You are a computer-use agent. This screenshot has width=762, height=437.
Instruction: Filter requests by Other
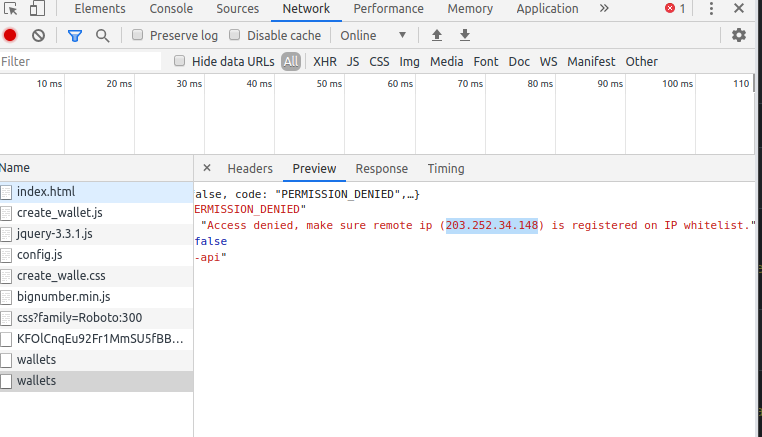point(641,62)
